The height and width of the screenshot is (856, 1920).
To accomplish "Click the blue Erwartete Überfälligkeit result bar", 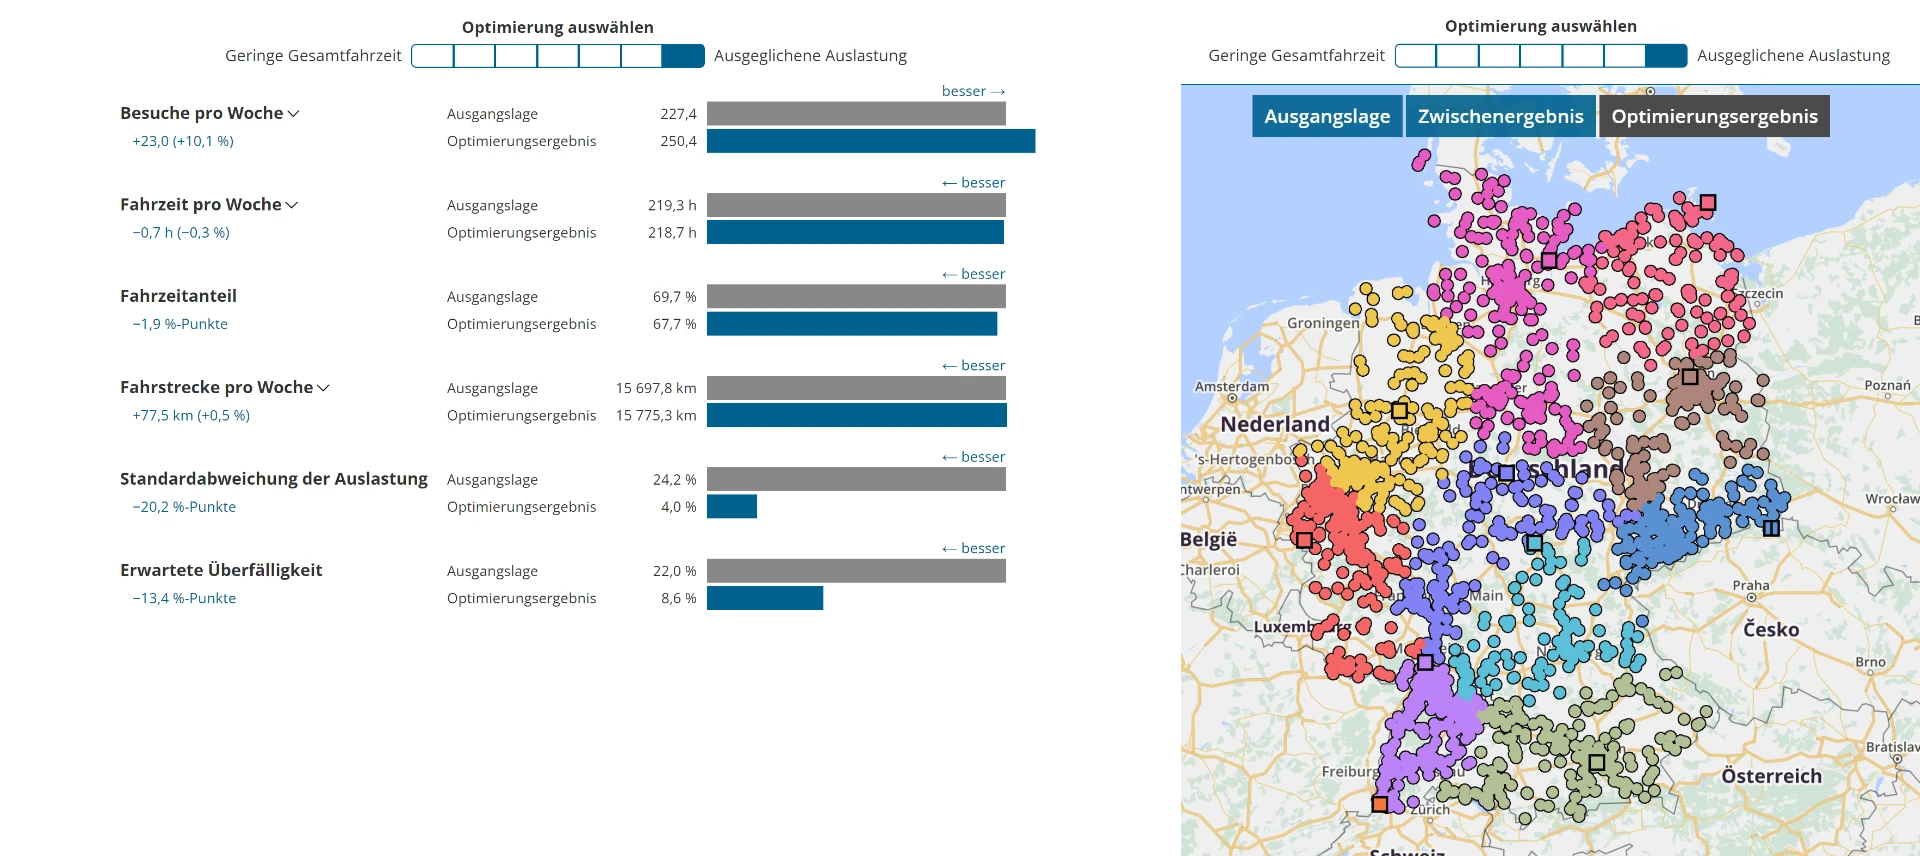I will point(765,598).
